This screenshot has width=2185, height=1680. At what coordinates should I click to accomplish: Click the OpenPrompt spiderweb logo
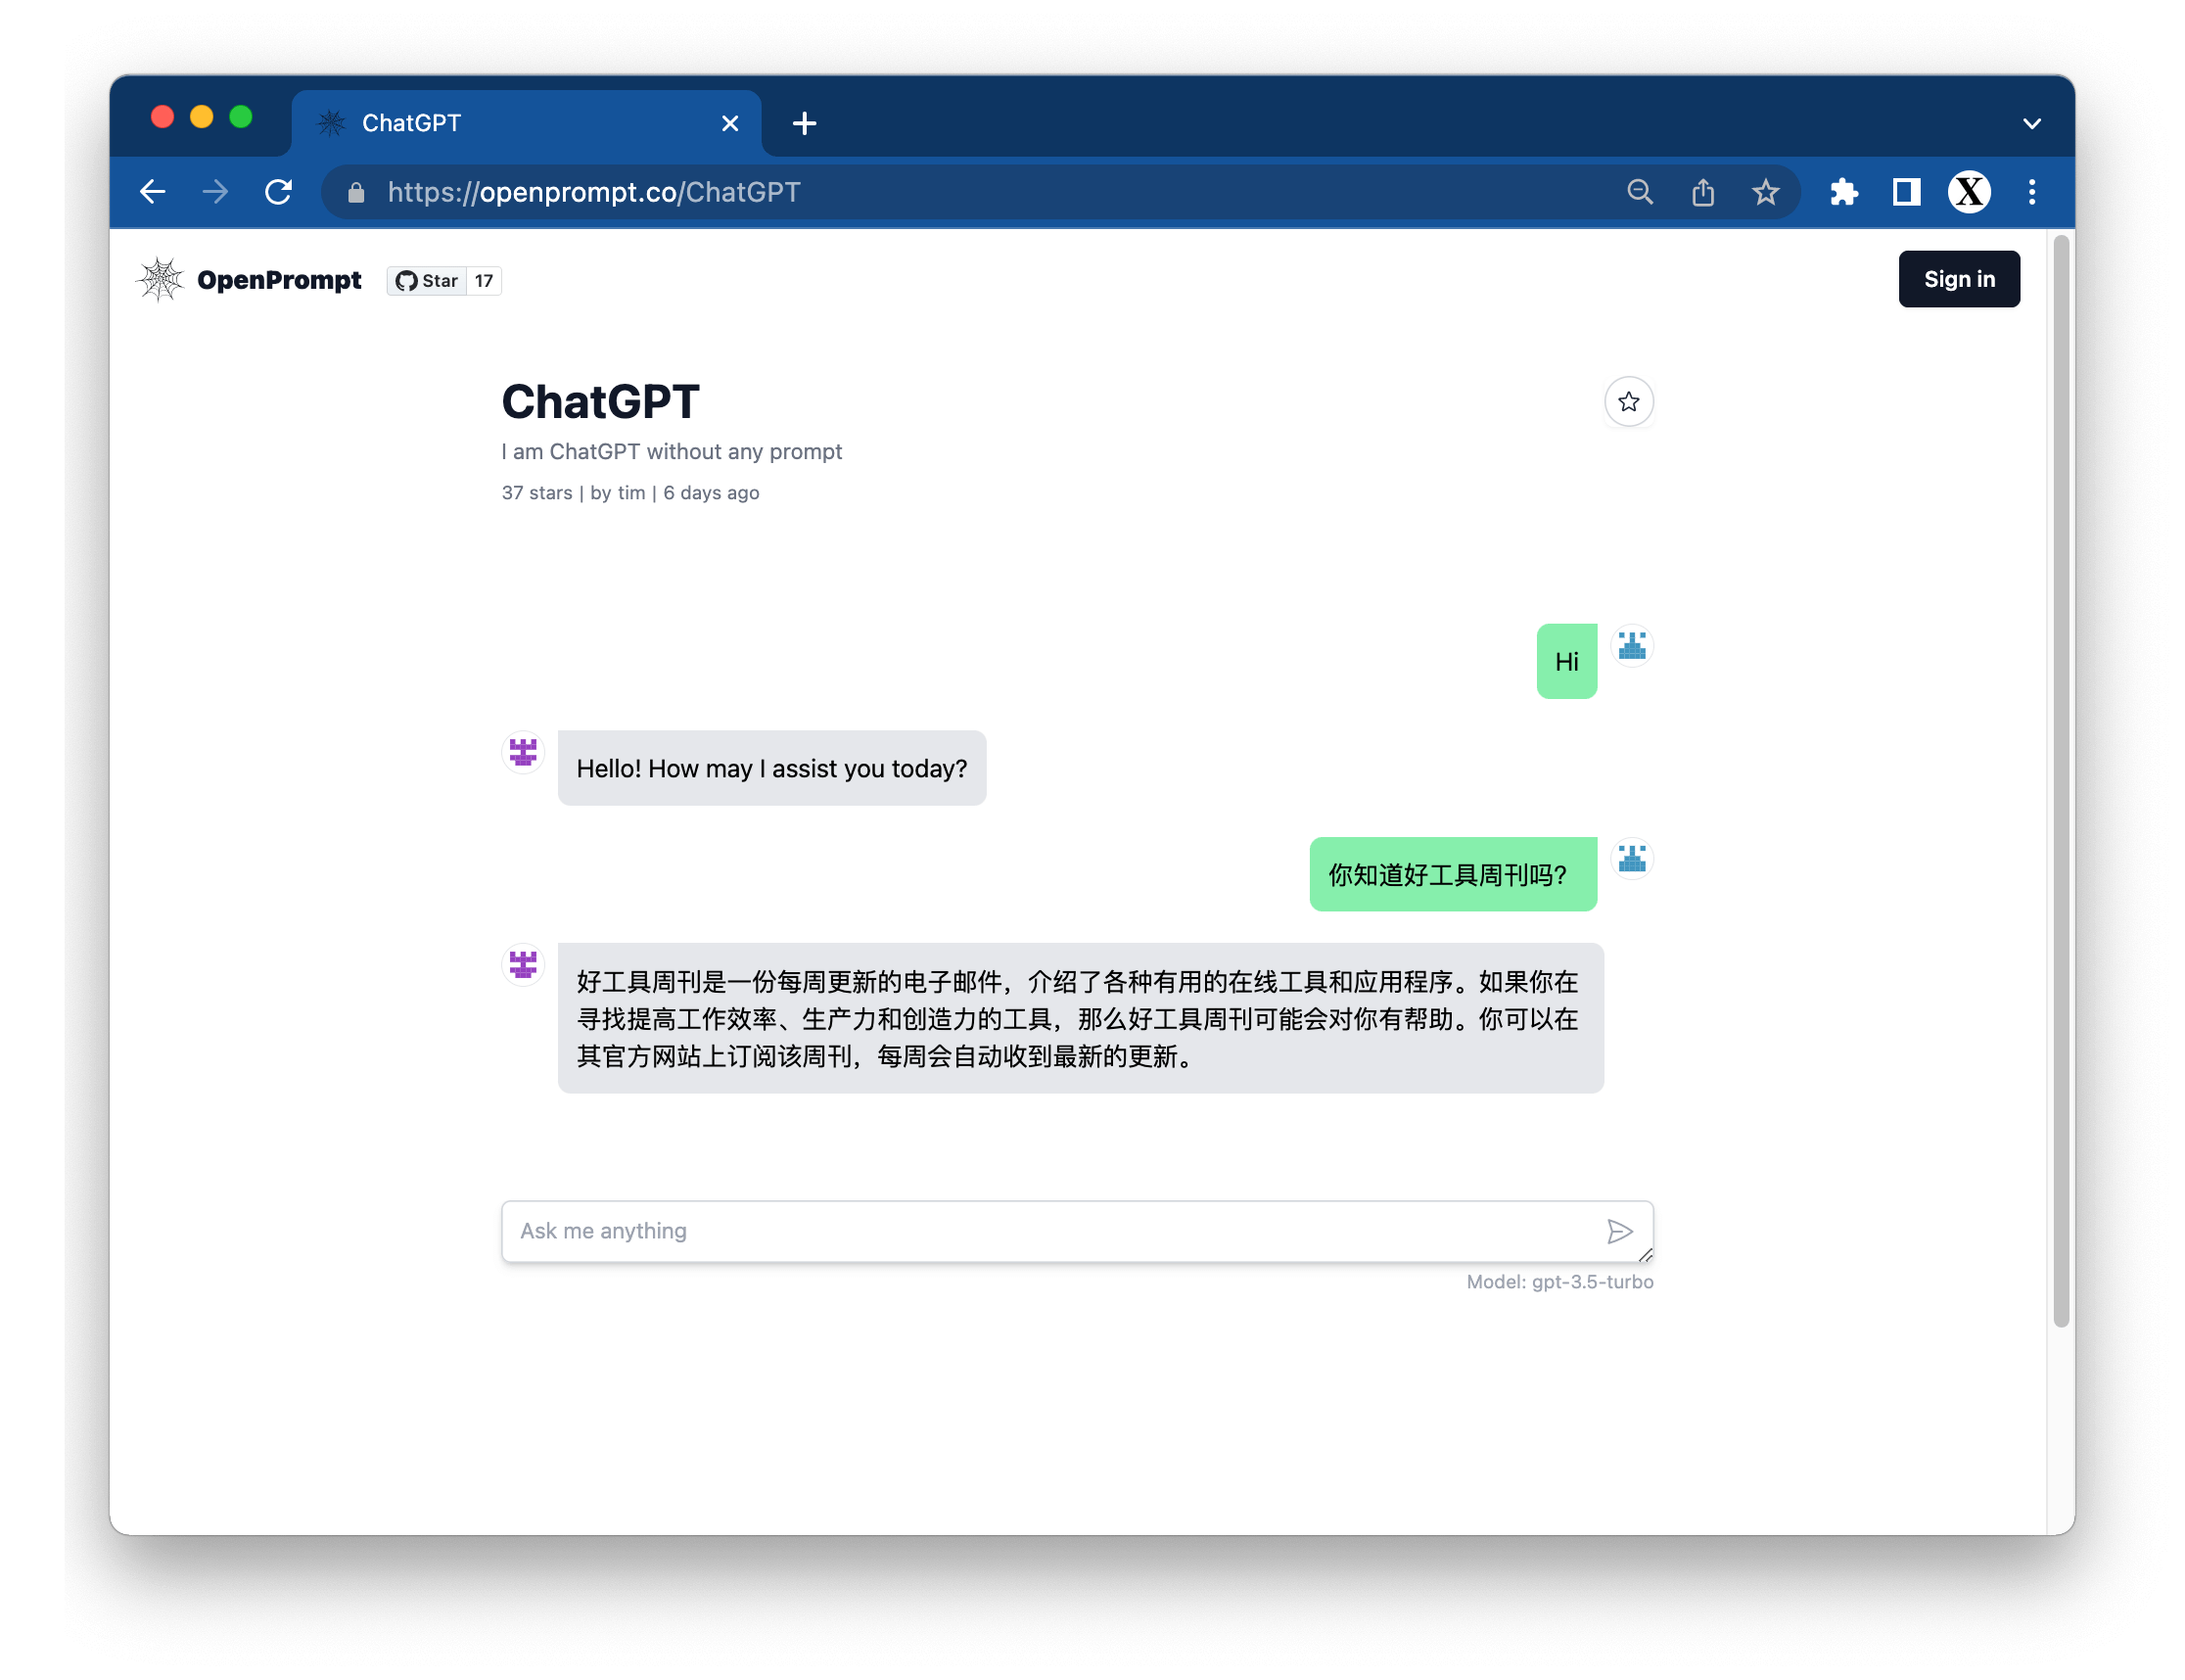click(x=160, y=280)
